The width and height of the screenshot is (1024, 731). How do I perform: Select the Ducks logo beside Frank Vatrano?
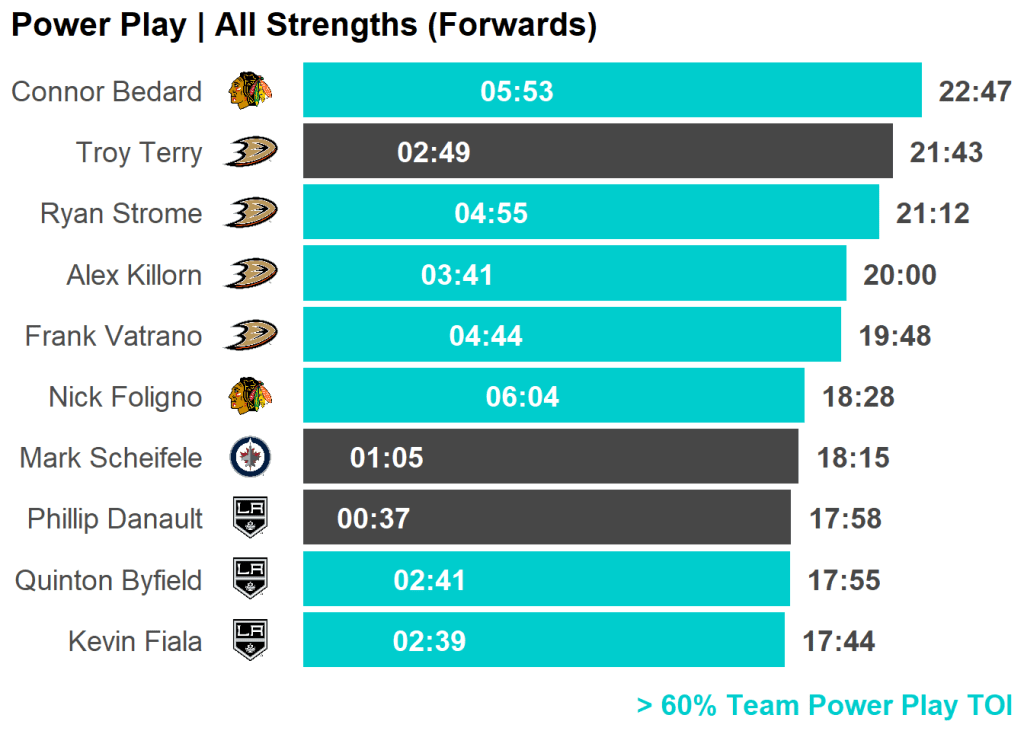[x=250, y=335]
